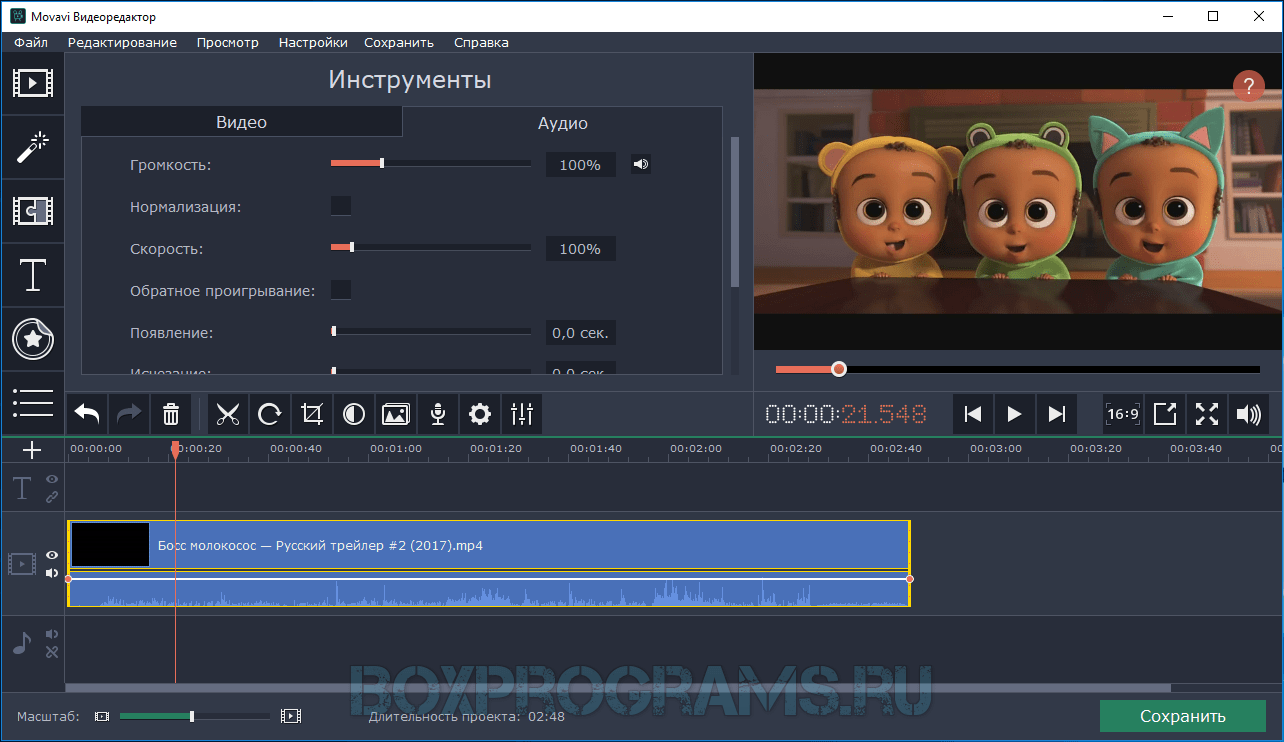Open the Файл menu
1284x742 pixels.
[31, 42]
